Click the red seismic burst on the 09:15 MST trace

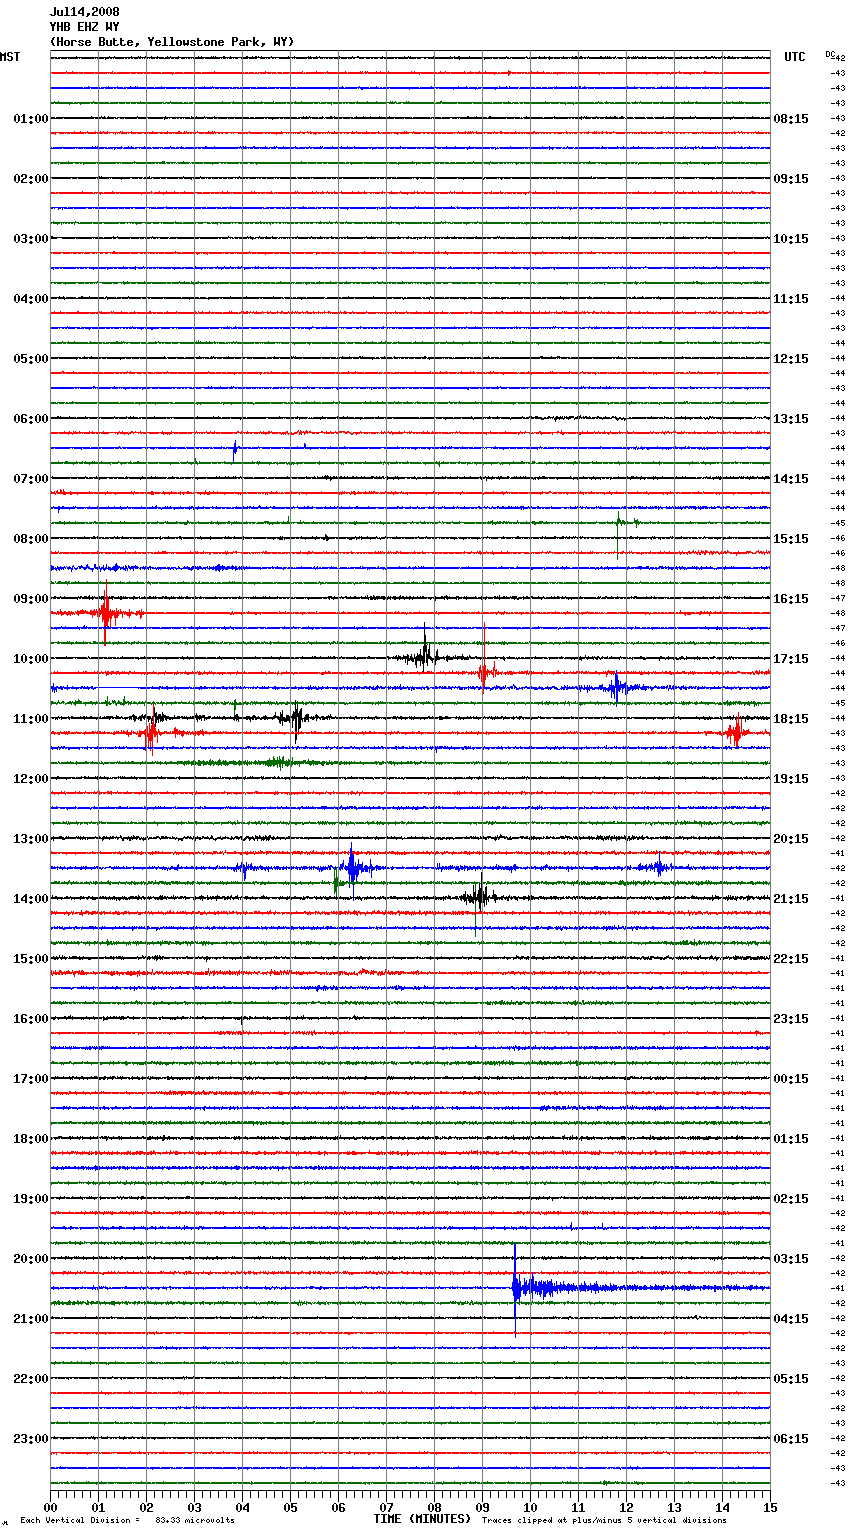(106, 612)
